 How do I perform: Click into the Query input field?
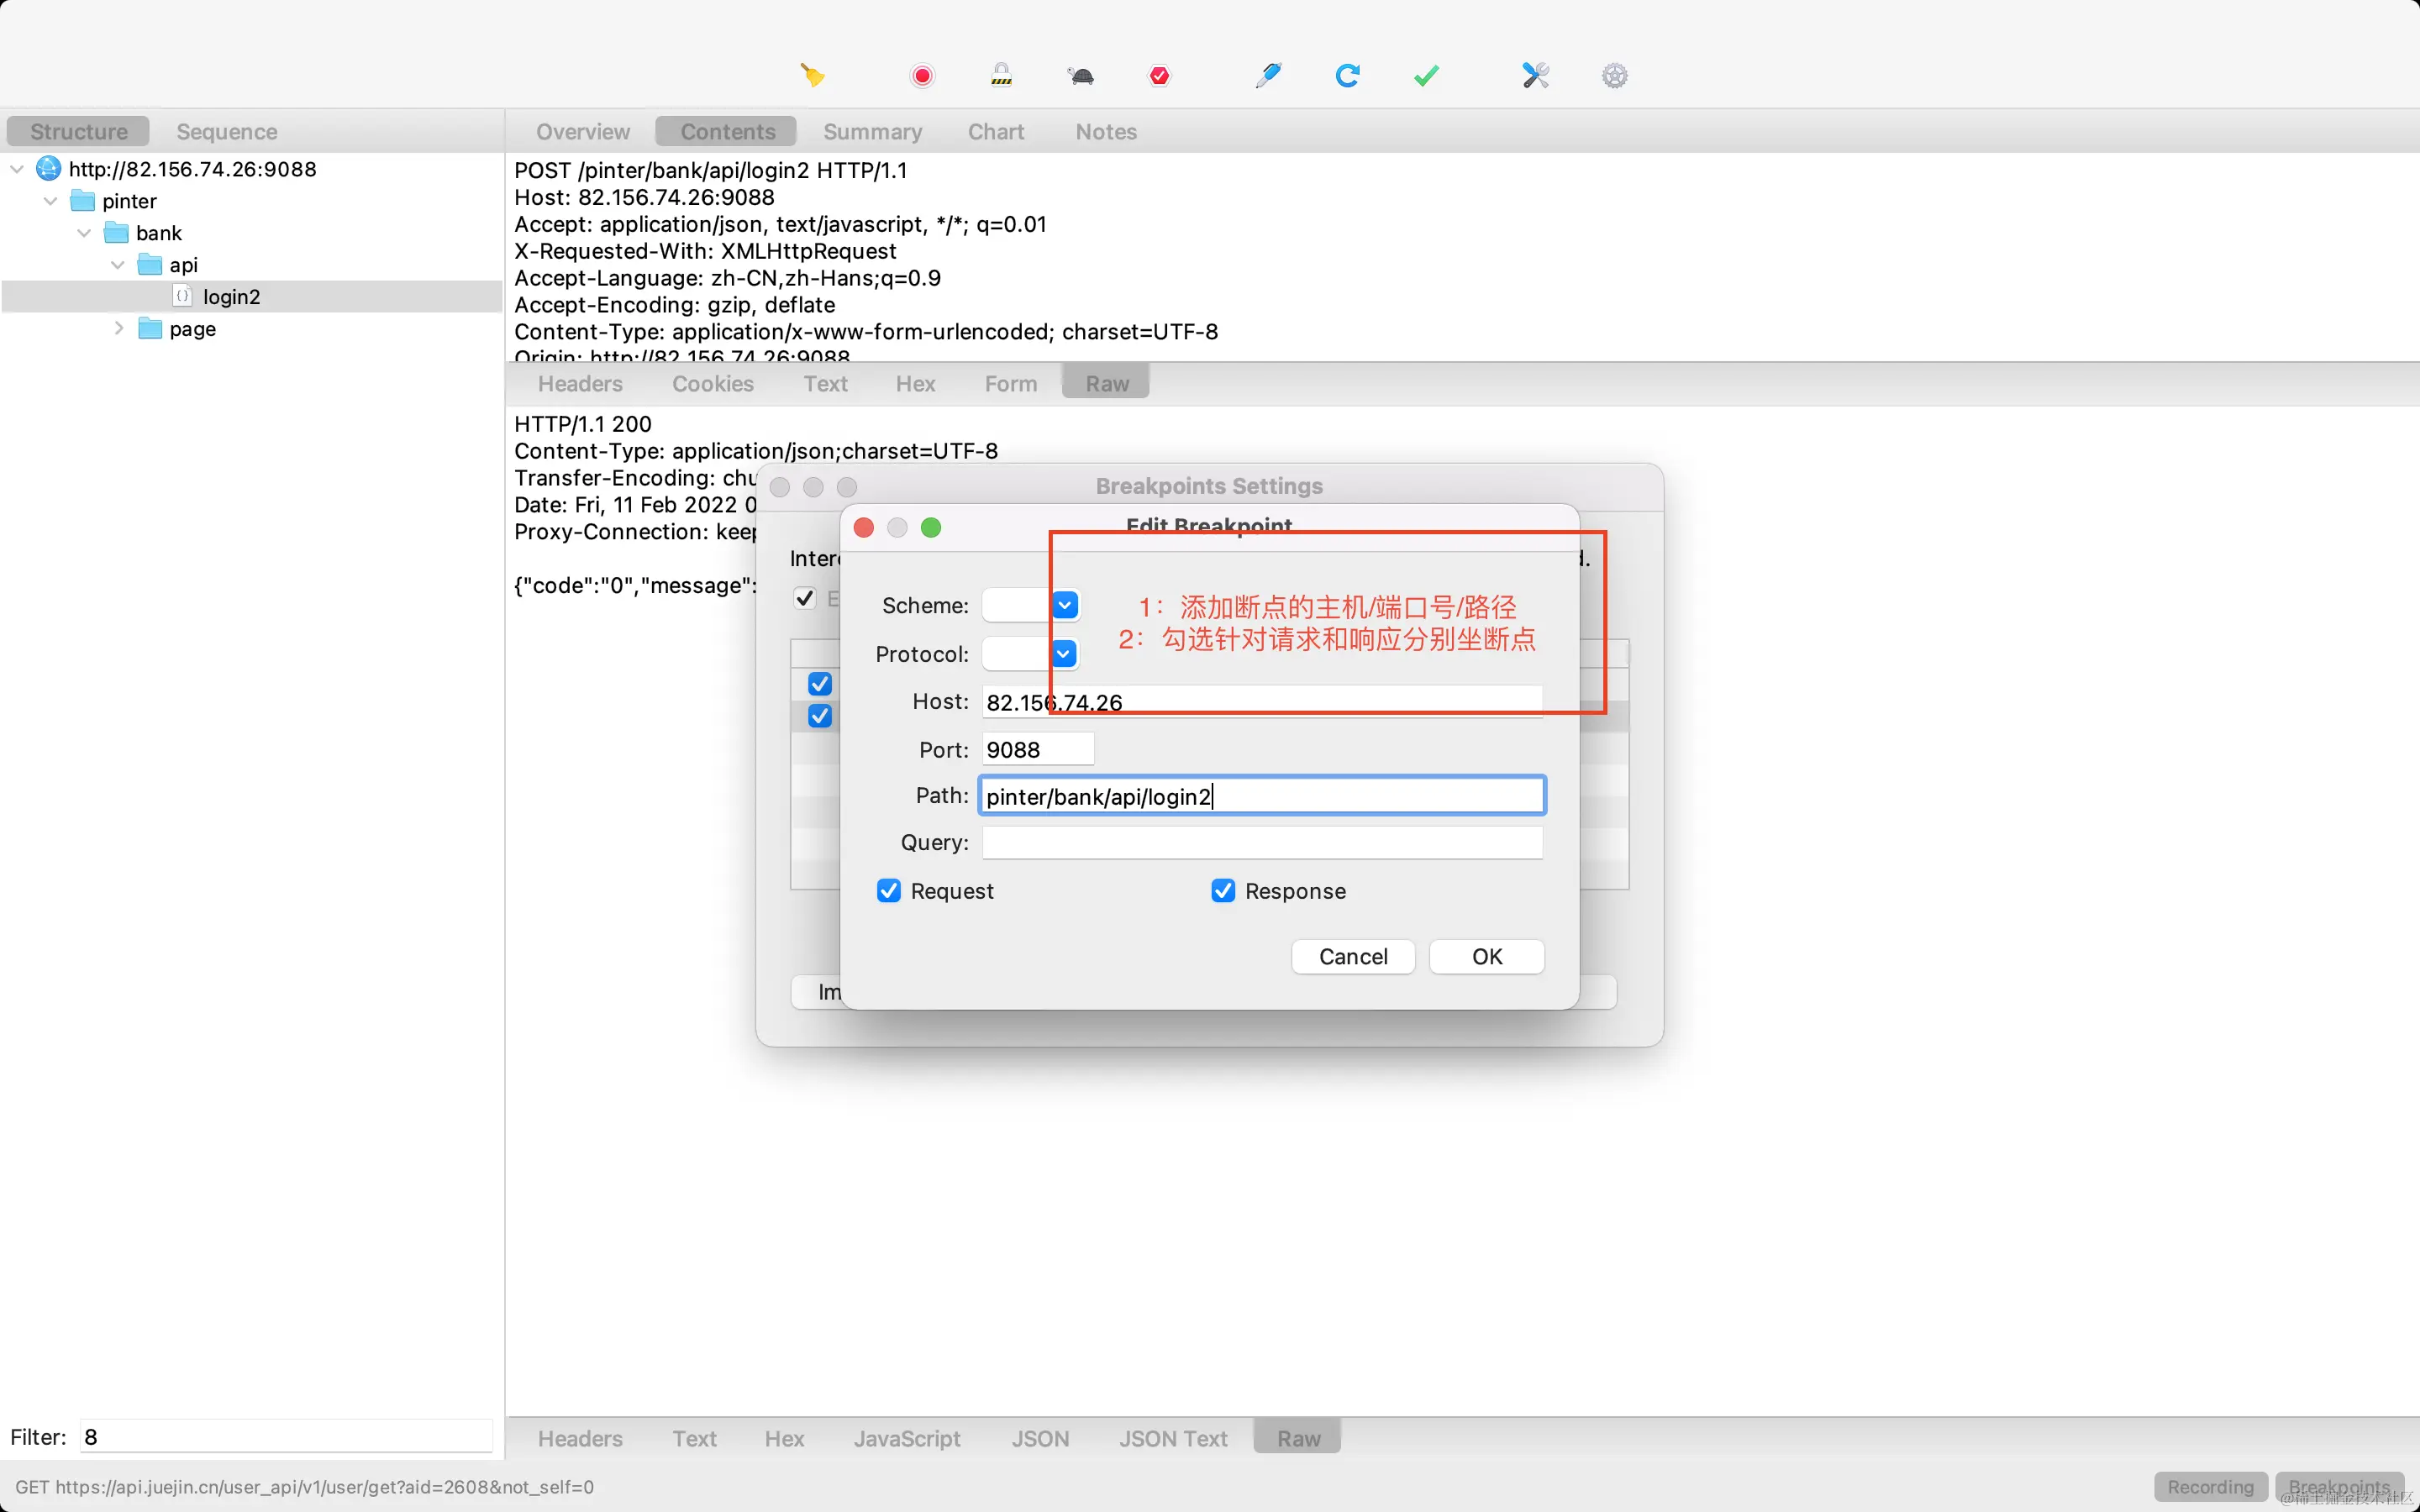click(1261, 842)
